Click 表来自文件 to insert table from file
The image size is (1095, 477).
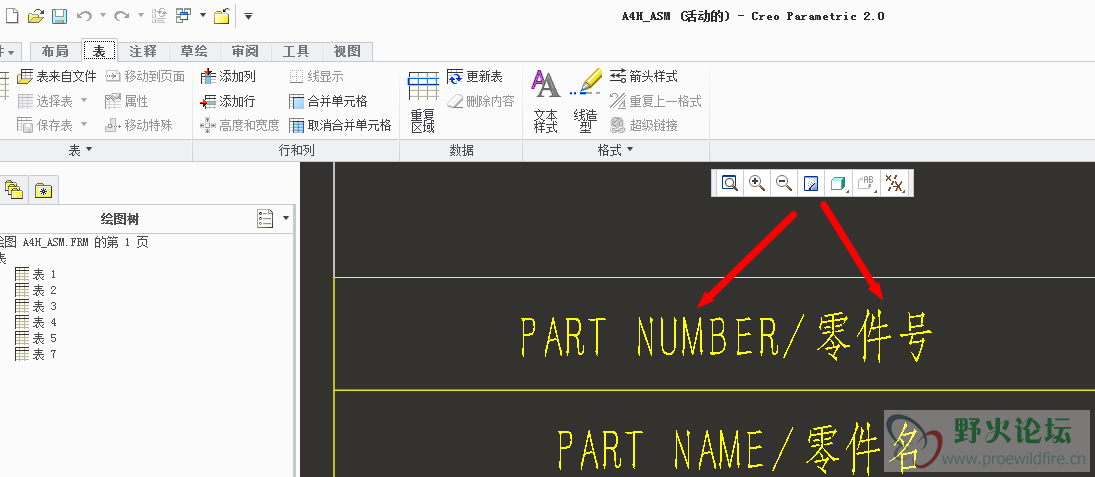57,76
